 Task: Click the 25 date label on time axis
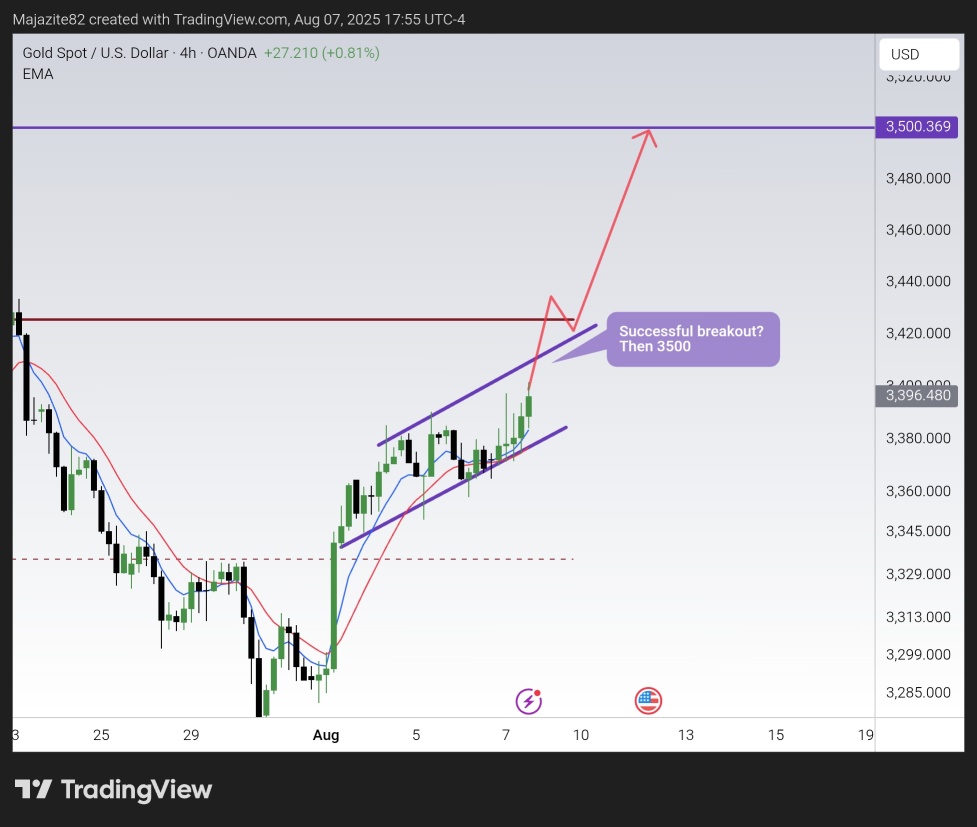[101, 735]
